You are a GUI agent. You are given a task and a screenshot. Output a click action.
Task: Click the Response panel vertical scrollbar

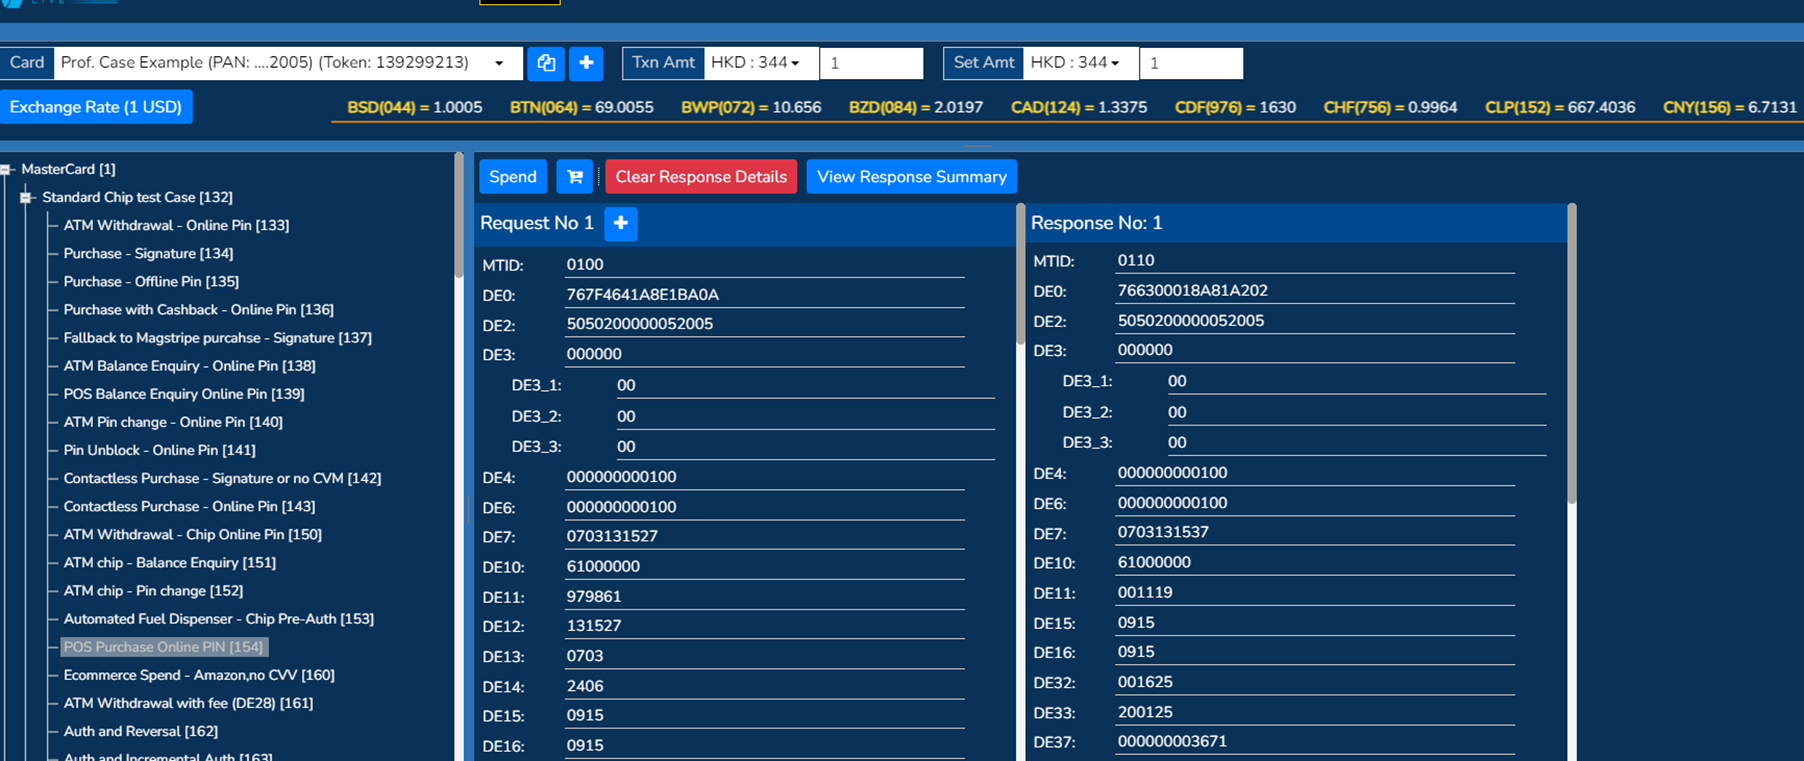pyautogui.click(x=1572, y=354)
